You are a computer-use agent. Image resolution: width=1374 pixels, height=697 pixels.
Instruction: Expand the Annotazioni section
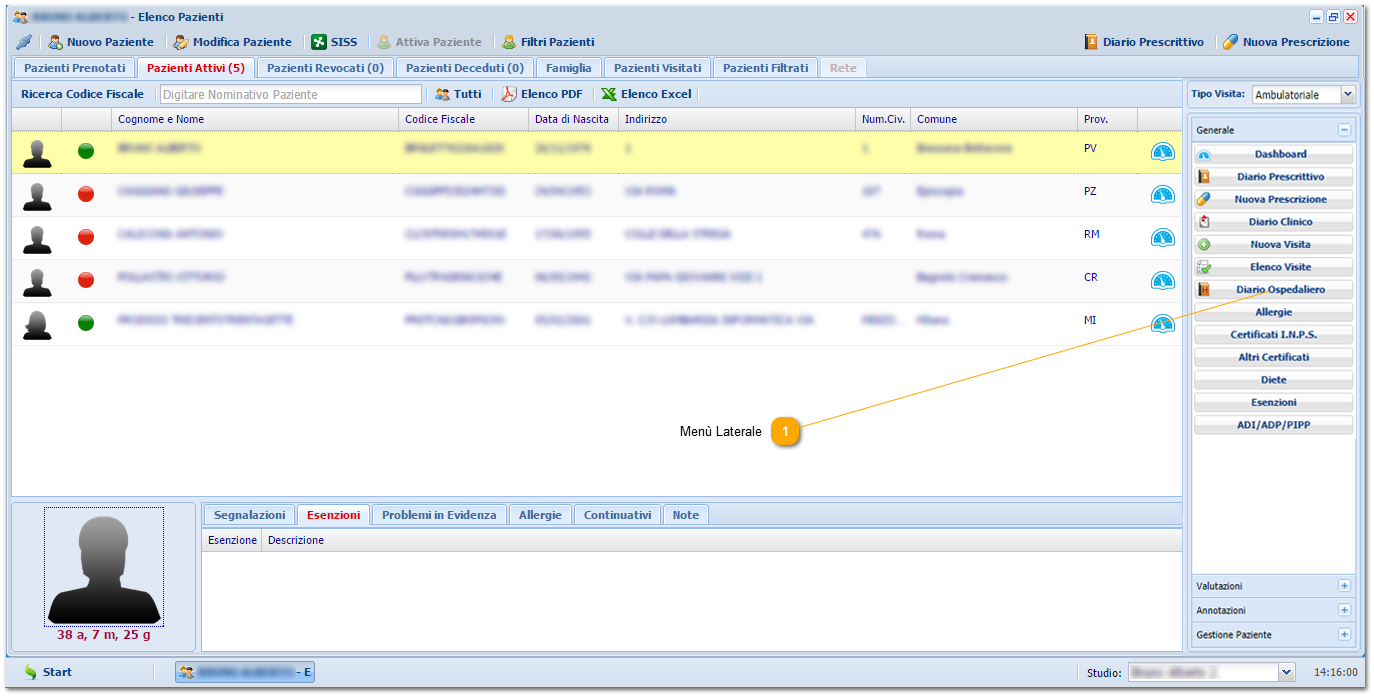(x=1344, y=610)
